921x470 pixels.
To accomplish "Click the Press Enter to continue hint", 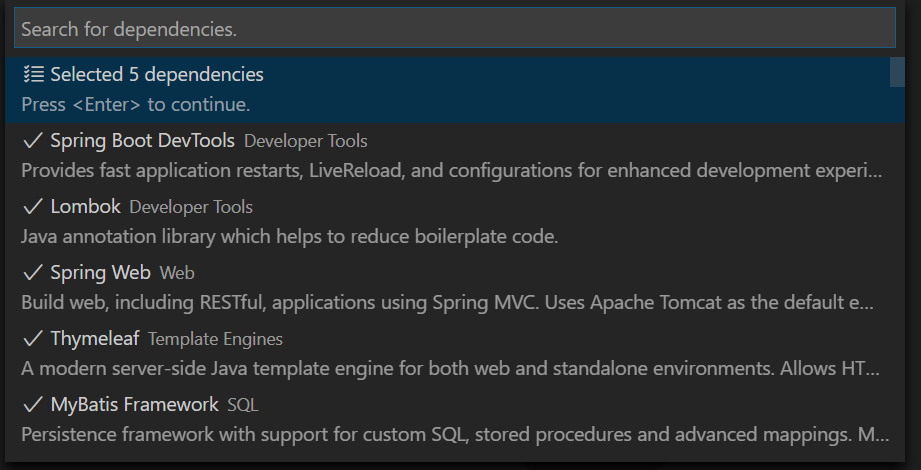I will [136, 104].
